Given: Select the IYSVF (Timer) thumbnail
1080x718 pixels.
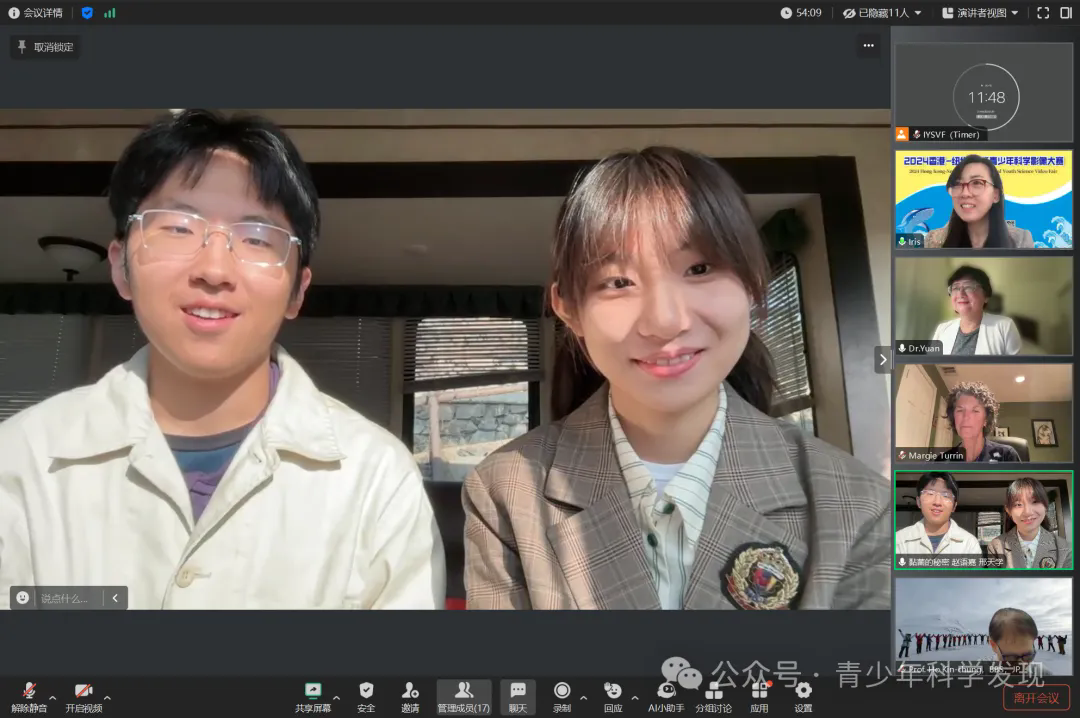Looking at the screenshot, I should coord(984,92).
